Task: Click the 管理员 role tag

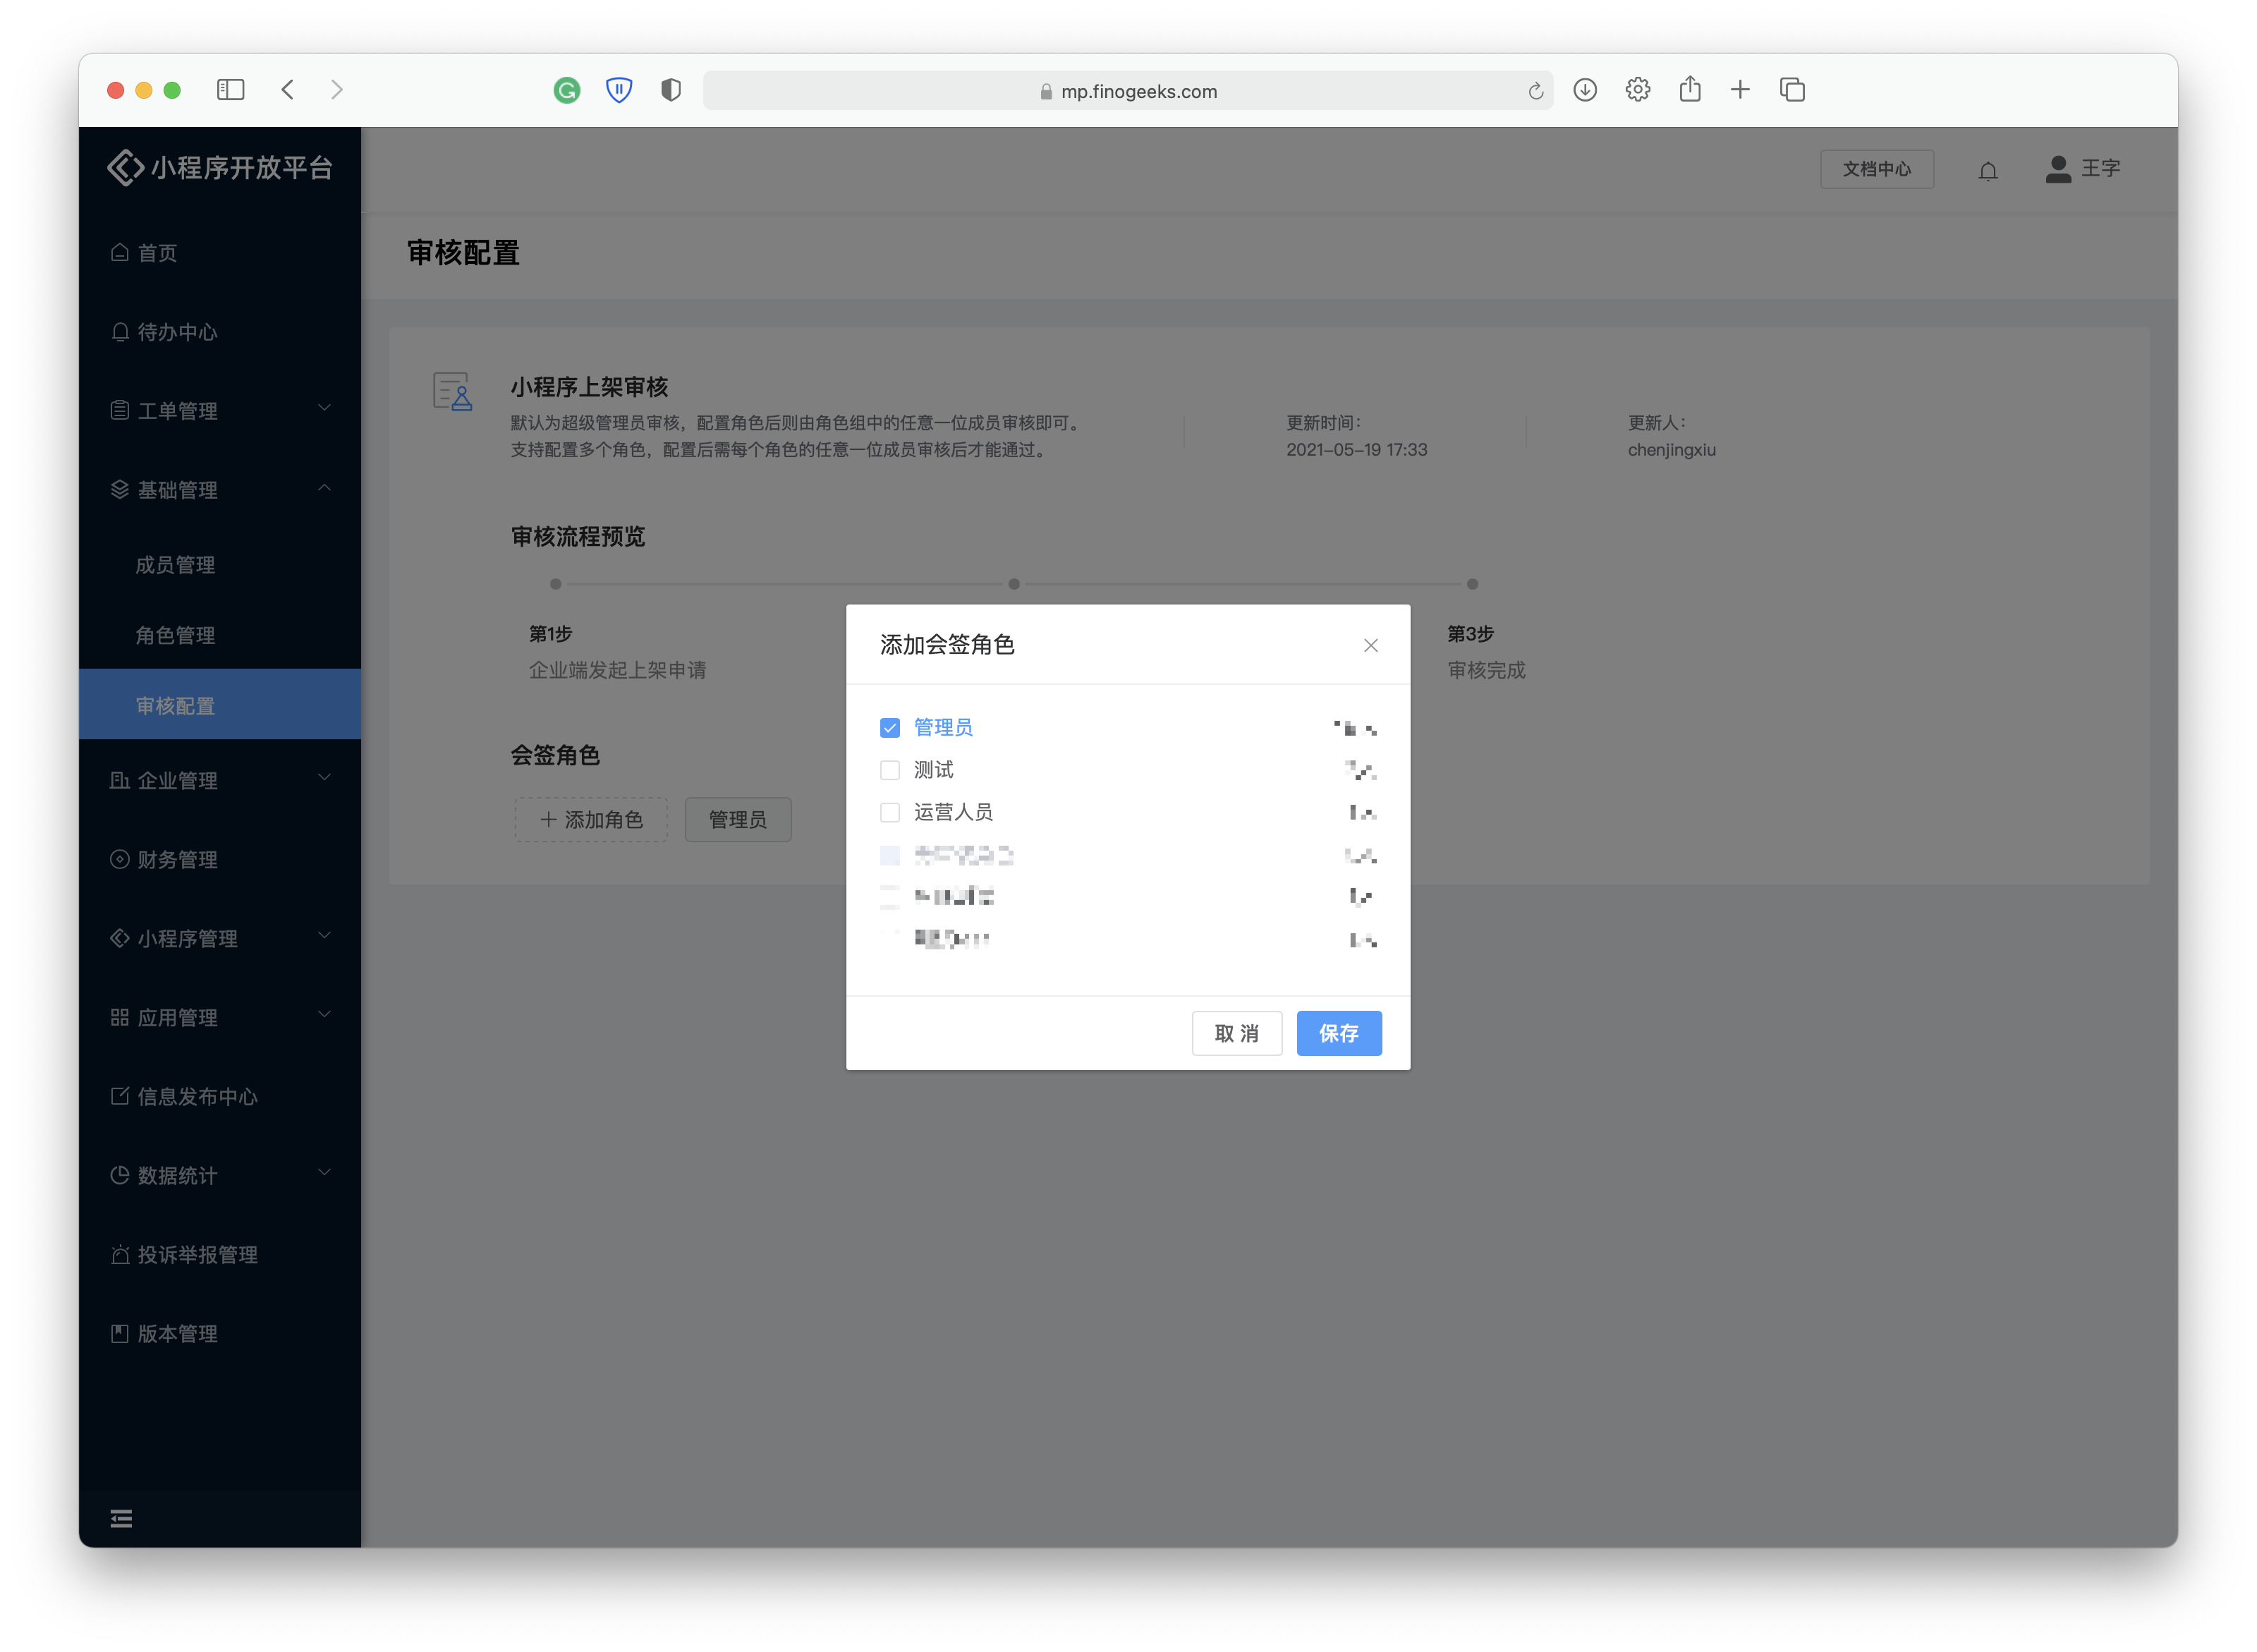Action: (737, 819)
